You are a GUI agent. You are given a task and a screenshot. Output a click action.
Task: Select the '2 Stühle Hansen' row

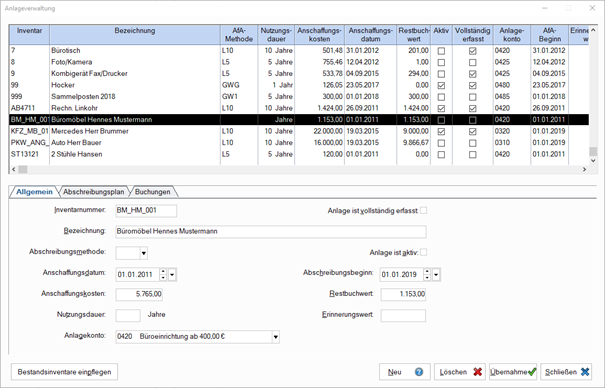tap(299, 154)
